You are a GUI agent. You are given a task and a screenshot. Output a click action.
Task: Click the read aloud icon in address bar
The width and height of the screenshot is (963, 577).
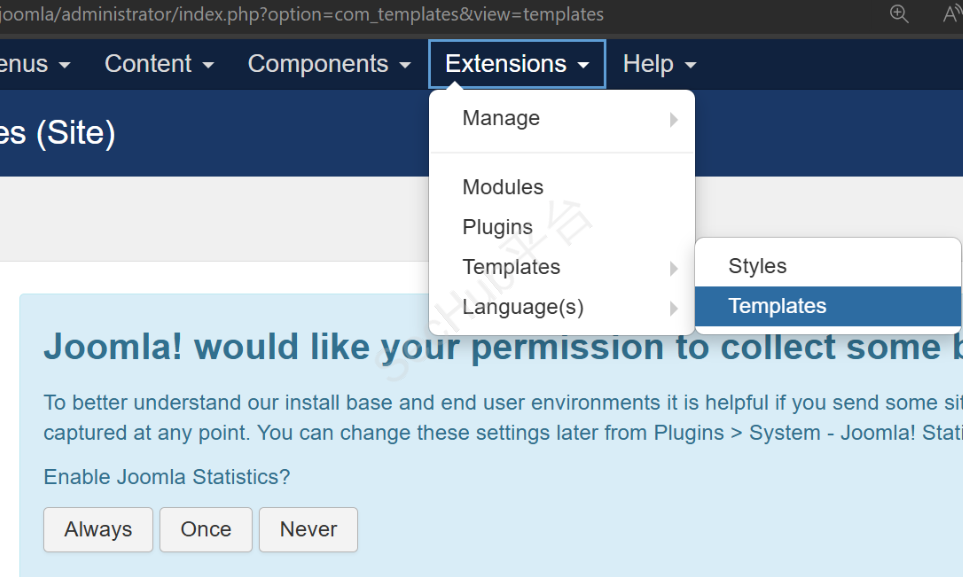(x=951, y=14)
